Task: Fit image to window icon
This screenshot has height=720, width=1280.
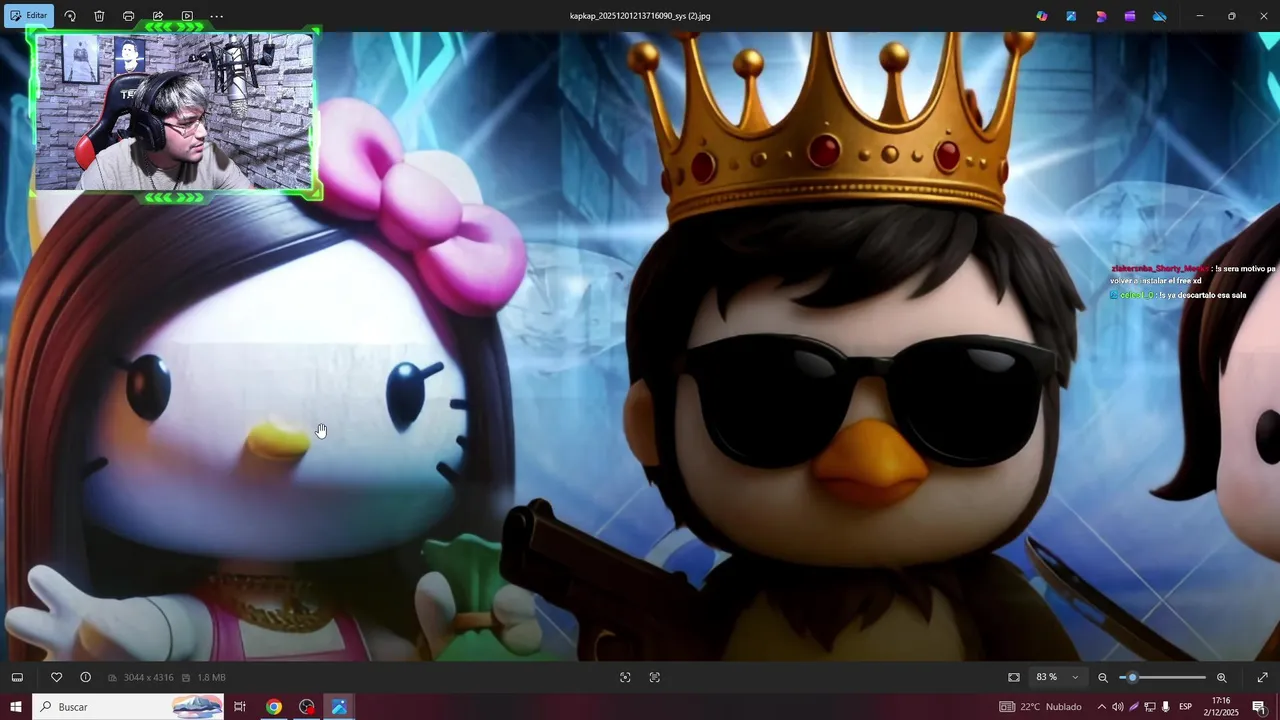Action: point(1014,677)
